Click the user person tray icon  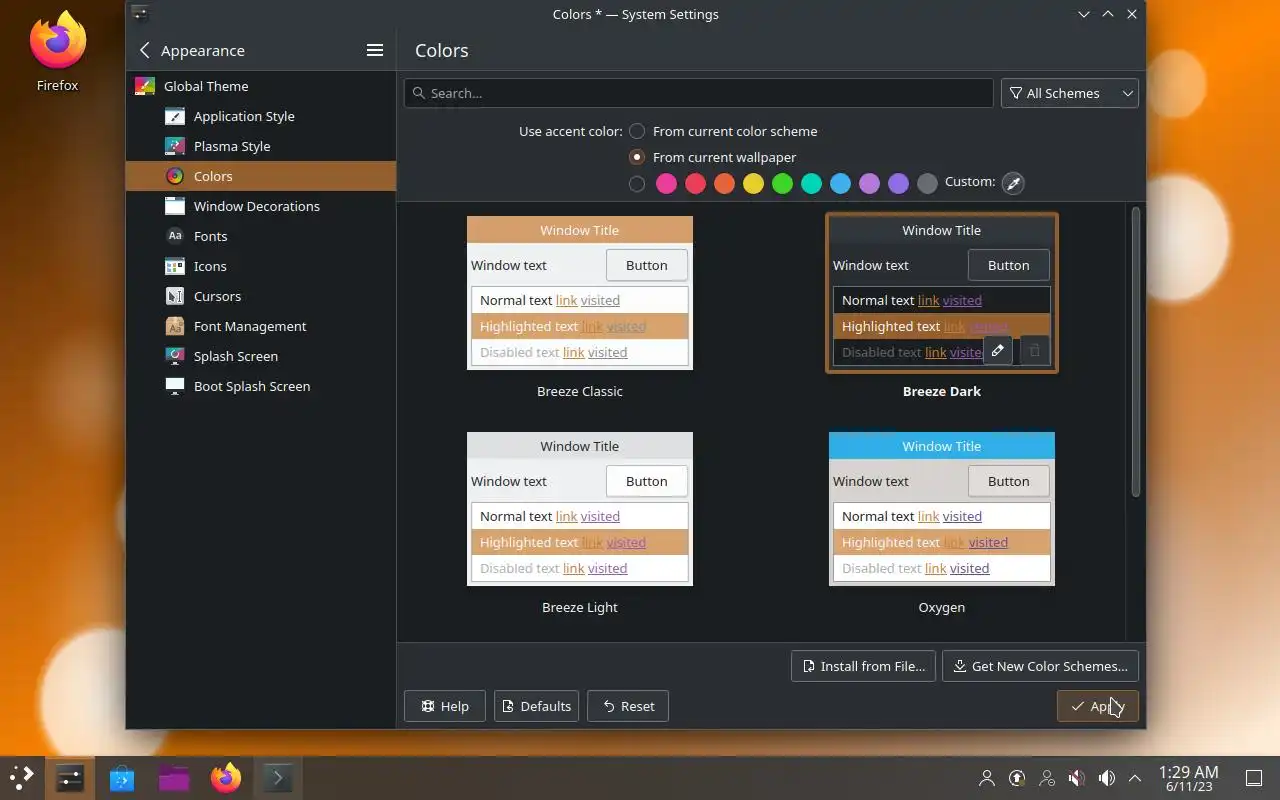coord(987,778)
